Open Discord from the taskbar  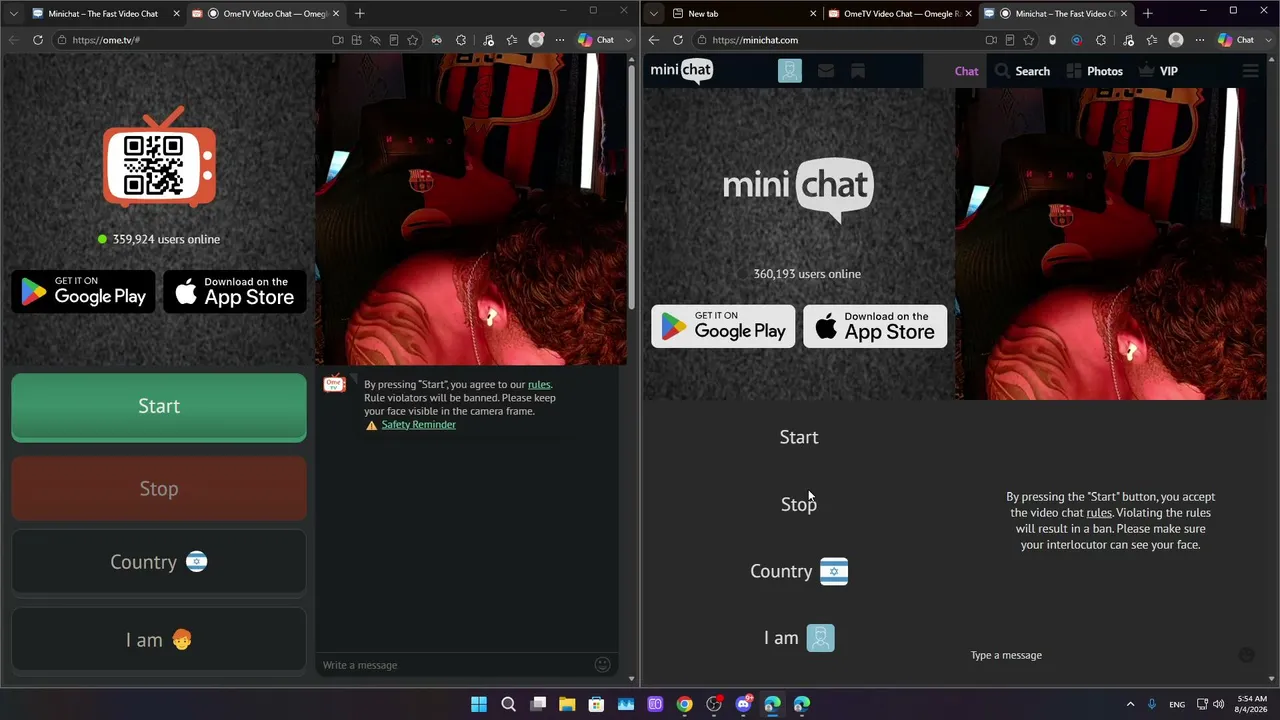(x=743, y=704)
